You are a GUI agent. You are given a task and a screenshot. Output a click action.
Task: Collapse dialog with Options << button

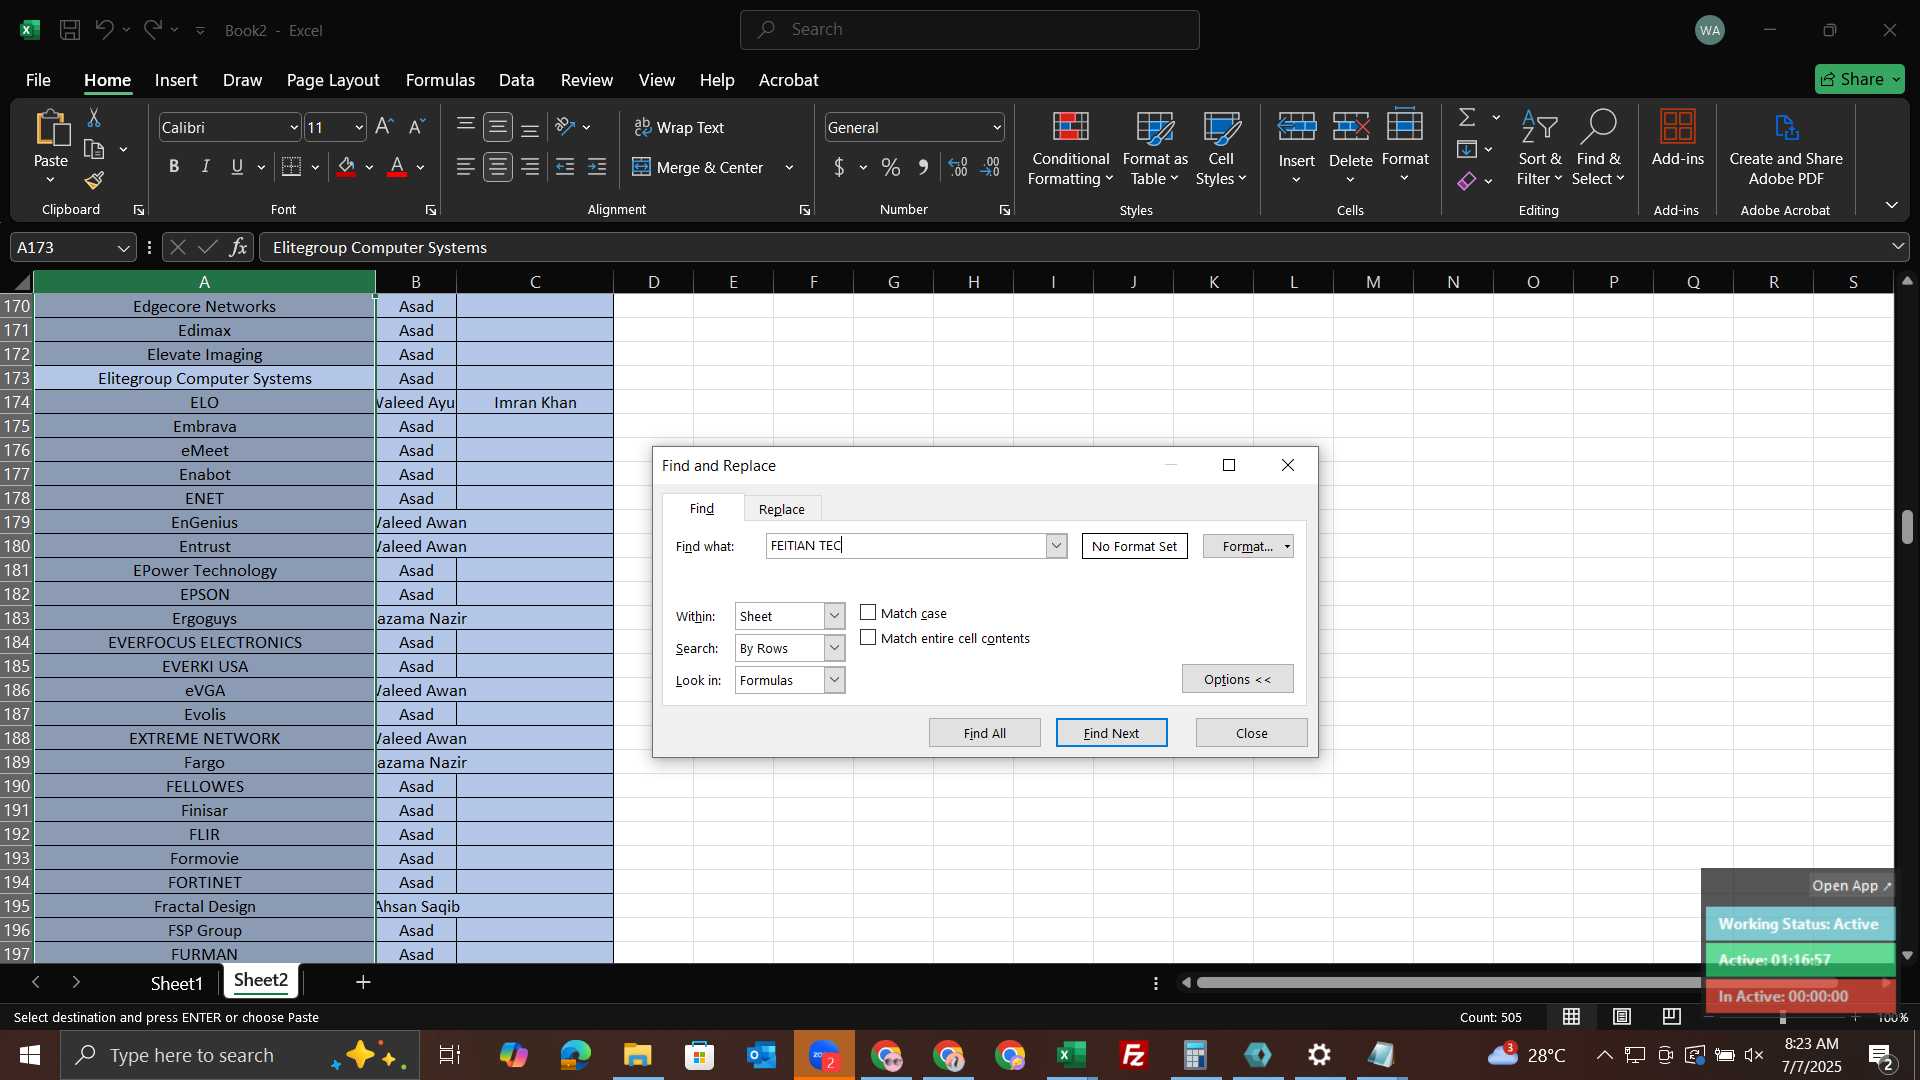(x=1237, y=679)
